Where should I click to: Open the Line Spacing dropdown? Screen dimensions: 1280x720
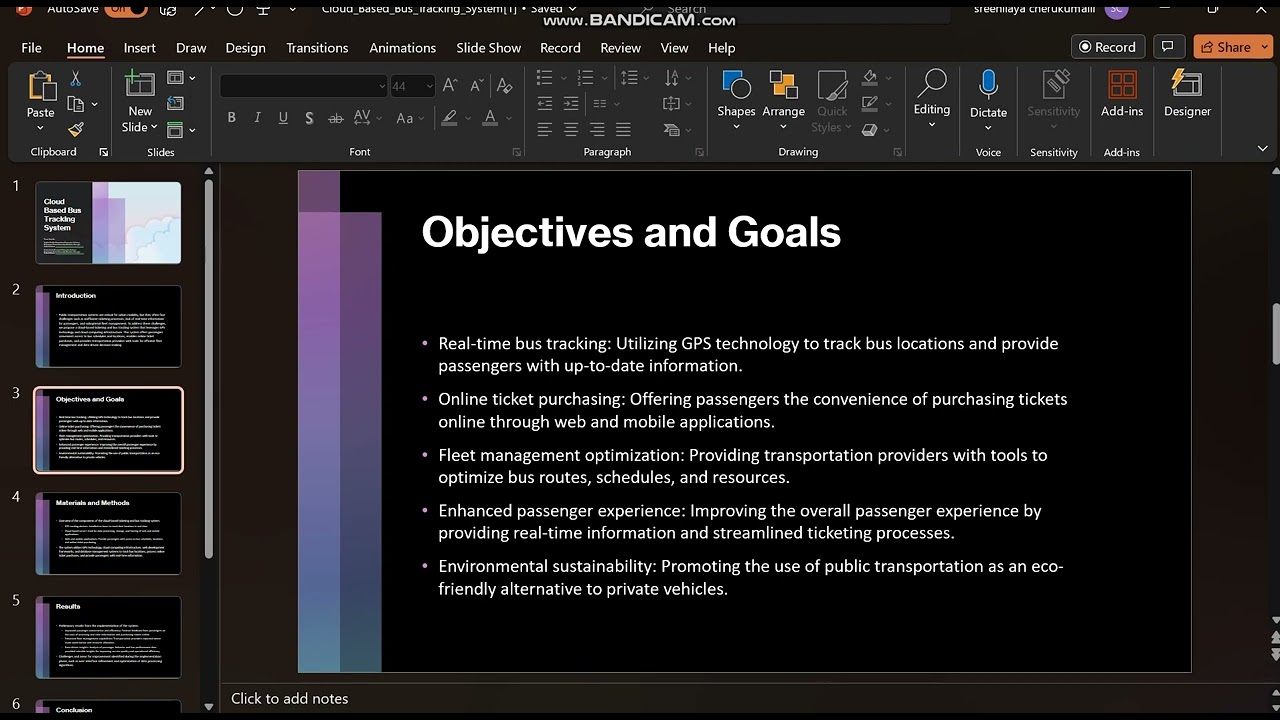pos(633,78)
